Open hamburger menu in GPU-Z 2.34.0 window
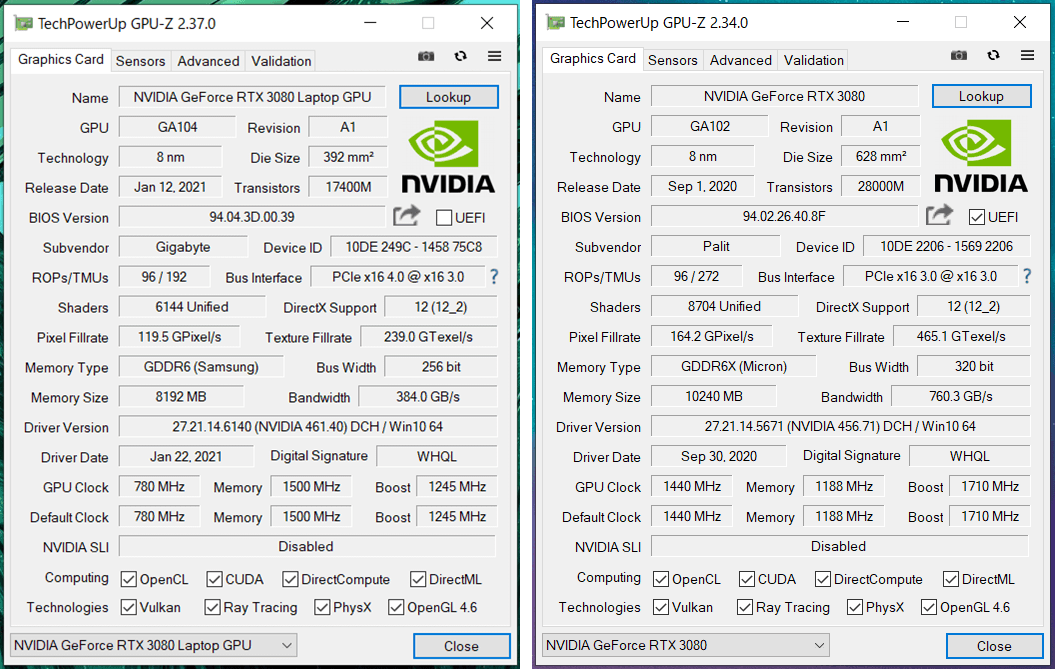 pos(1027,55)
